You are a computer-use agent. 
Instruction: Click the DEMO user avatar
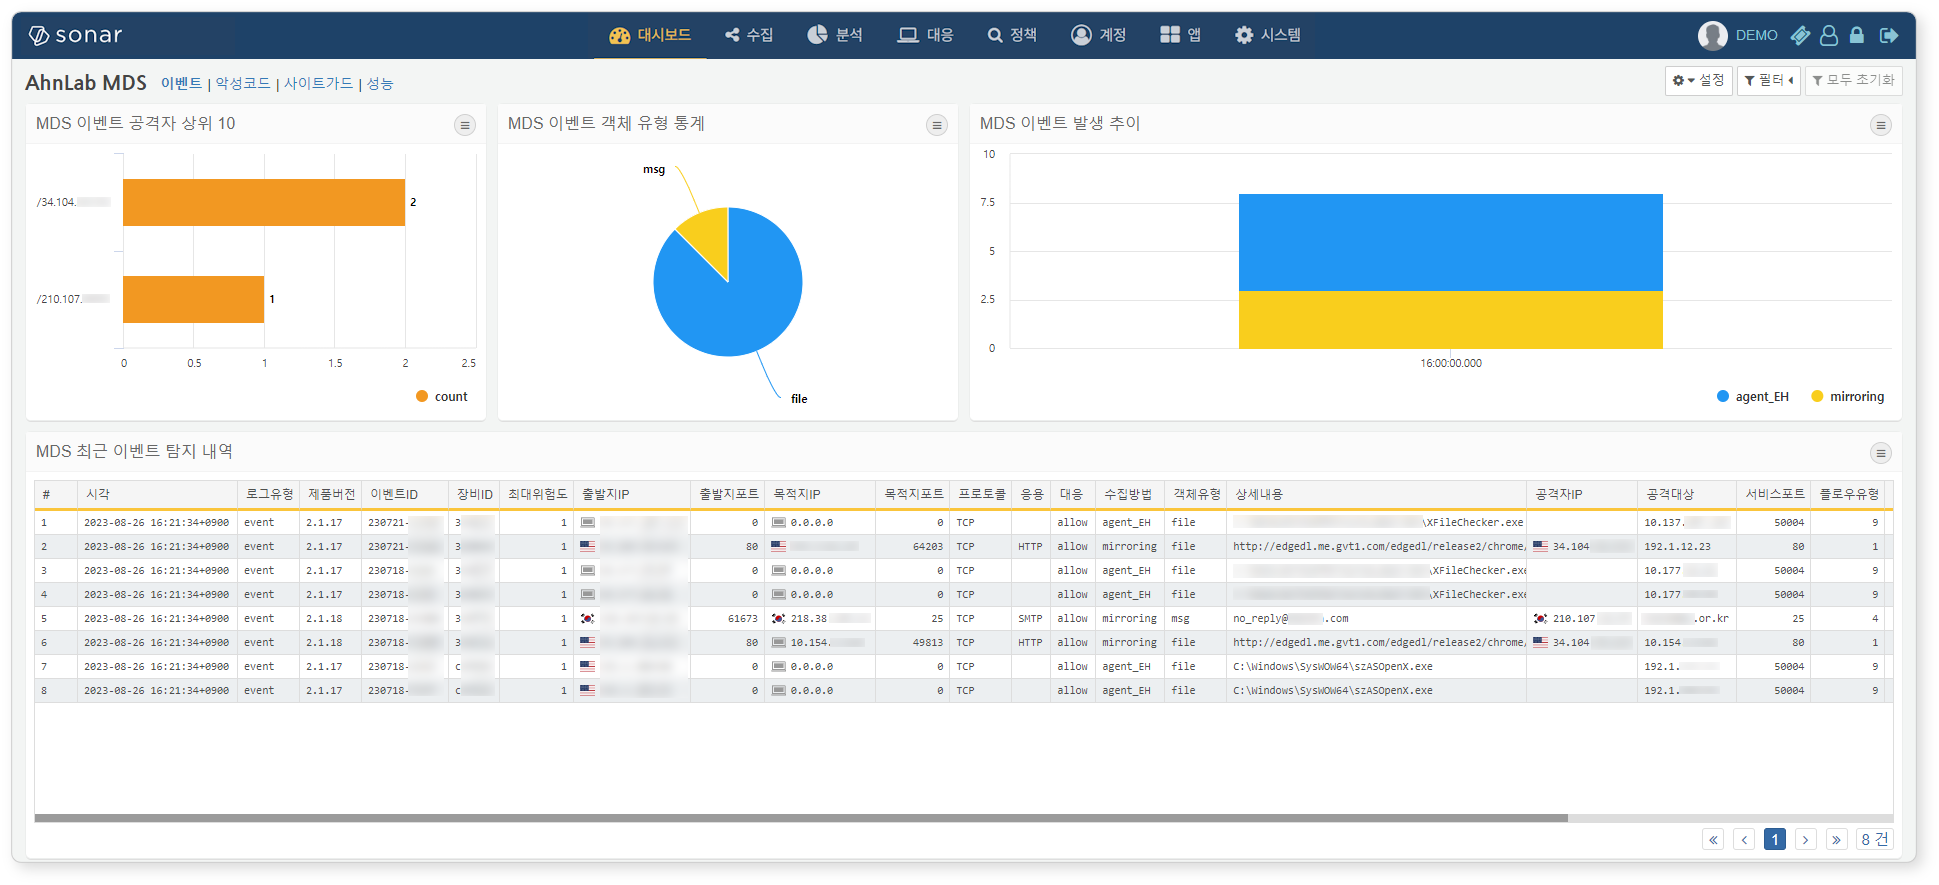[x=1712, y=35]
